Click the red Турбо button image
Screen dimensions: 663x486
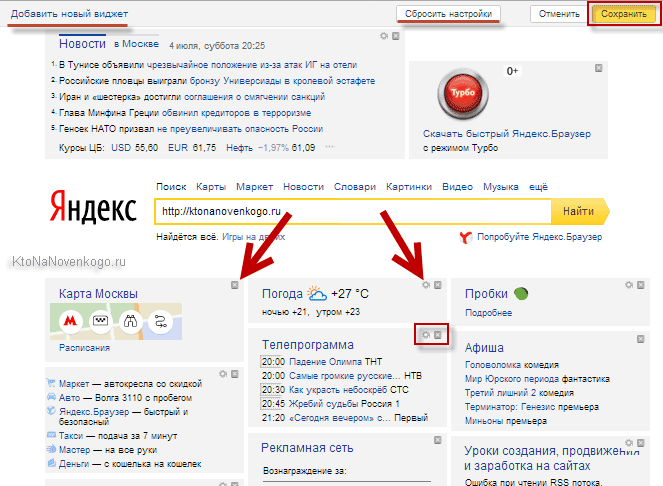tap(461, 95)
